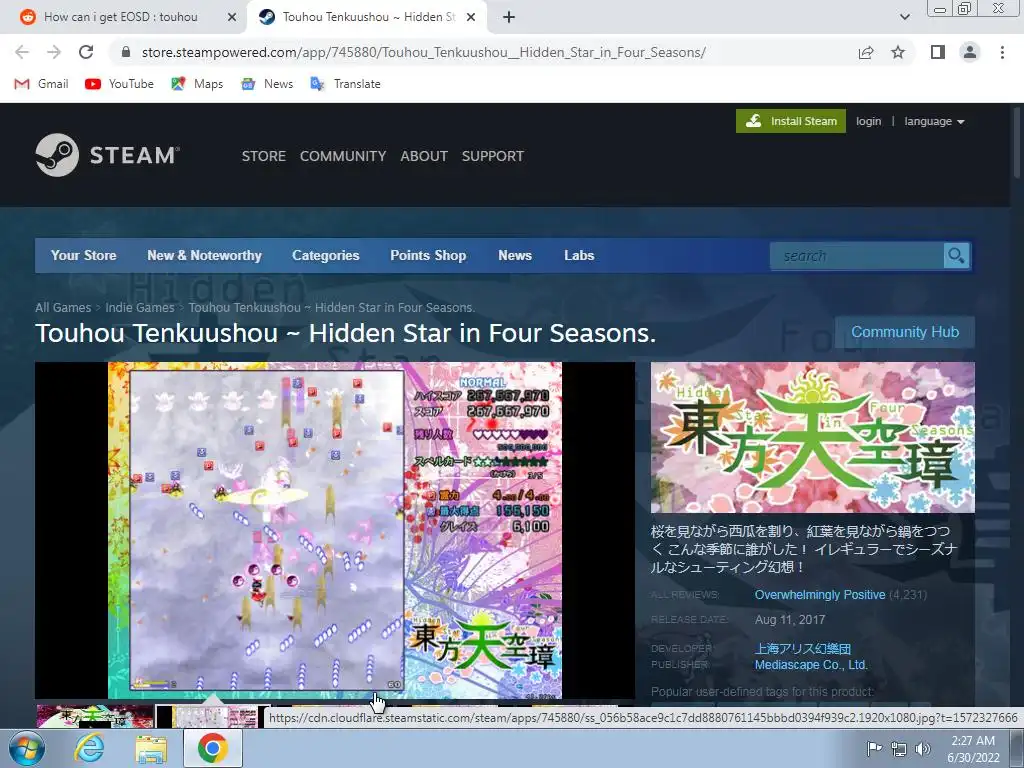Reload the Steam store page
Screen dimensions: 1024x768
[x=86, y=52]
